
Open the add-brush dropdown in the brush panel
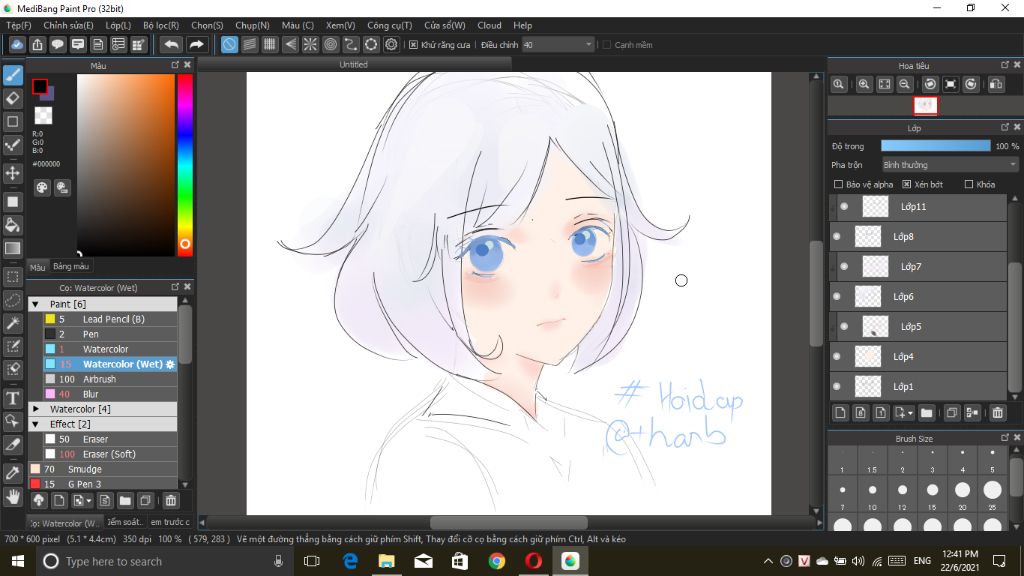(82, 501)
